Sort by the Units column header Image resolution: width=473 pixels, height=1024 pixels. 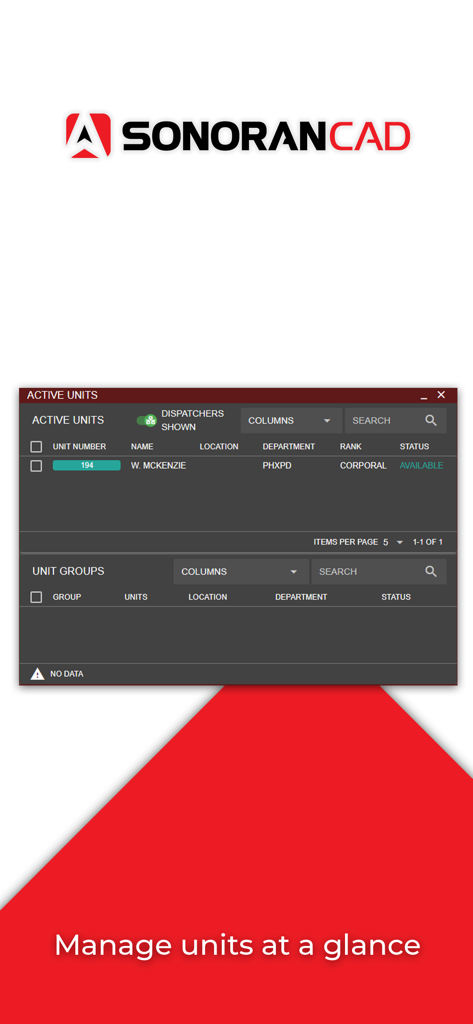(136, 597)
